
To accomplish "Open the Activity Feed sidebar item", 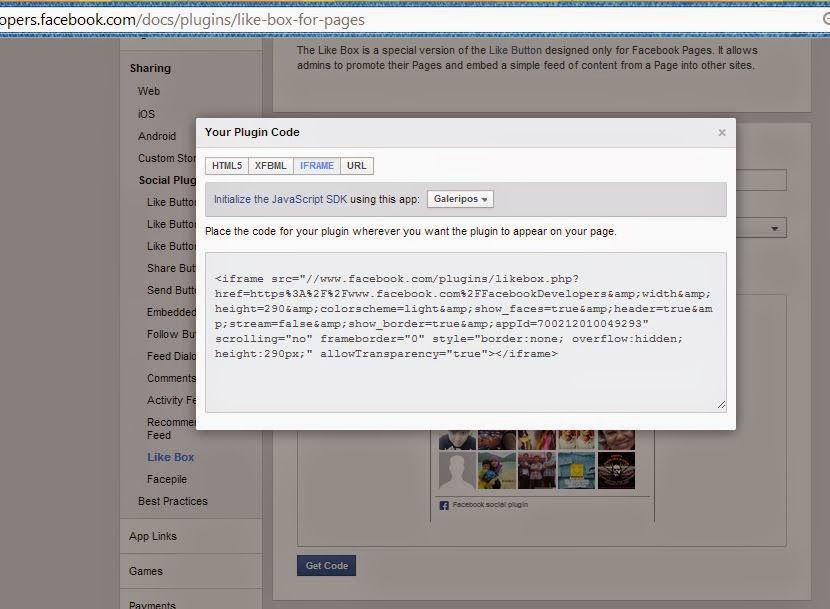I will click(172, 400).
